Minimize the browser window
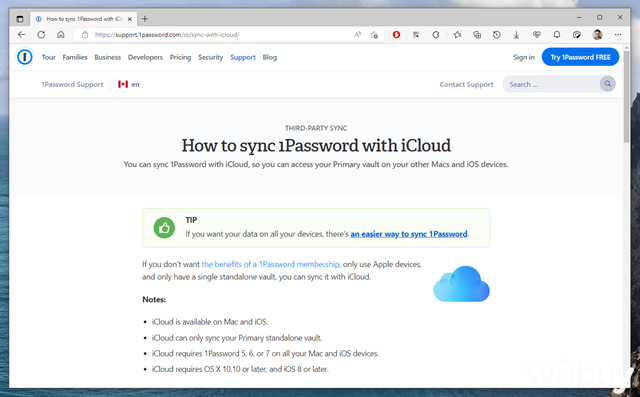Screen dimensions: 640x397 coord(579,18)
